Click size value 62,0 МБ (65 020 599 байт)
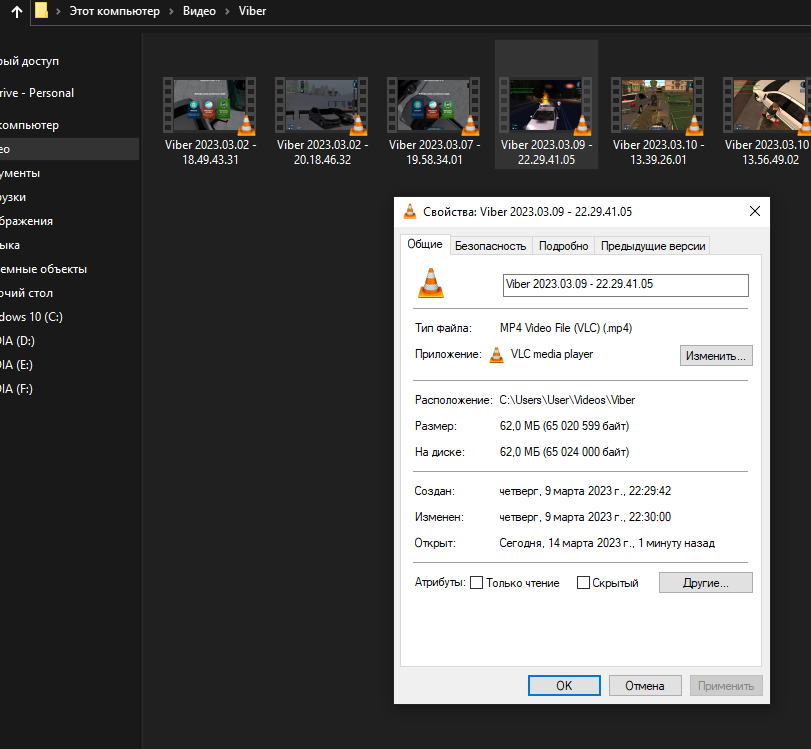The height and width of the screenshot is (749, 811). pos(564,426)
